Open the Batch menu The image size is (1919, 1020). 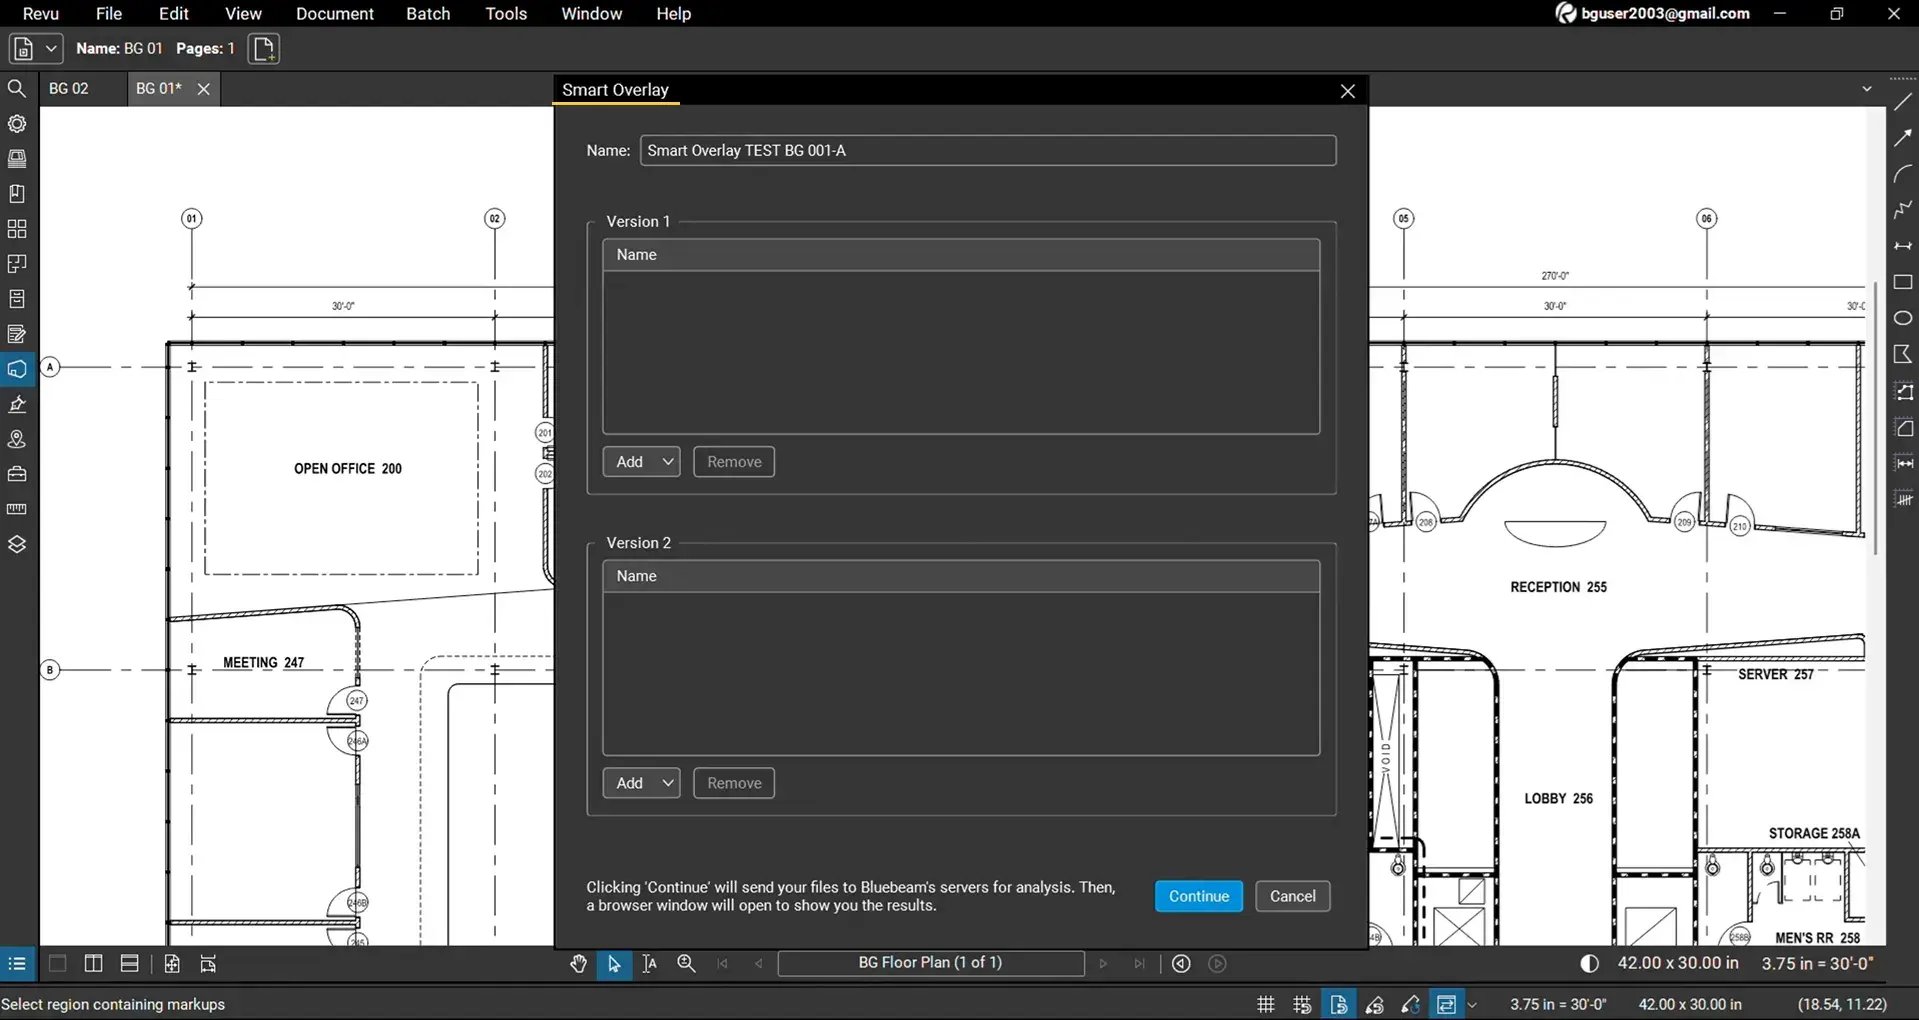(x=428, y=14)
